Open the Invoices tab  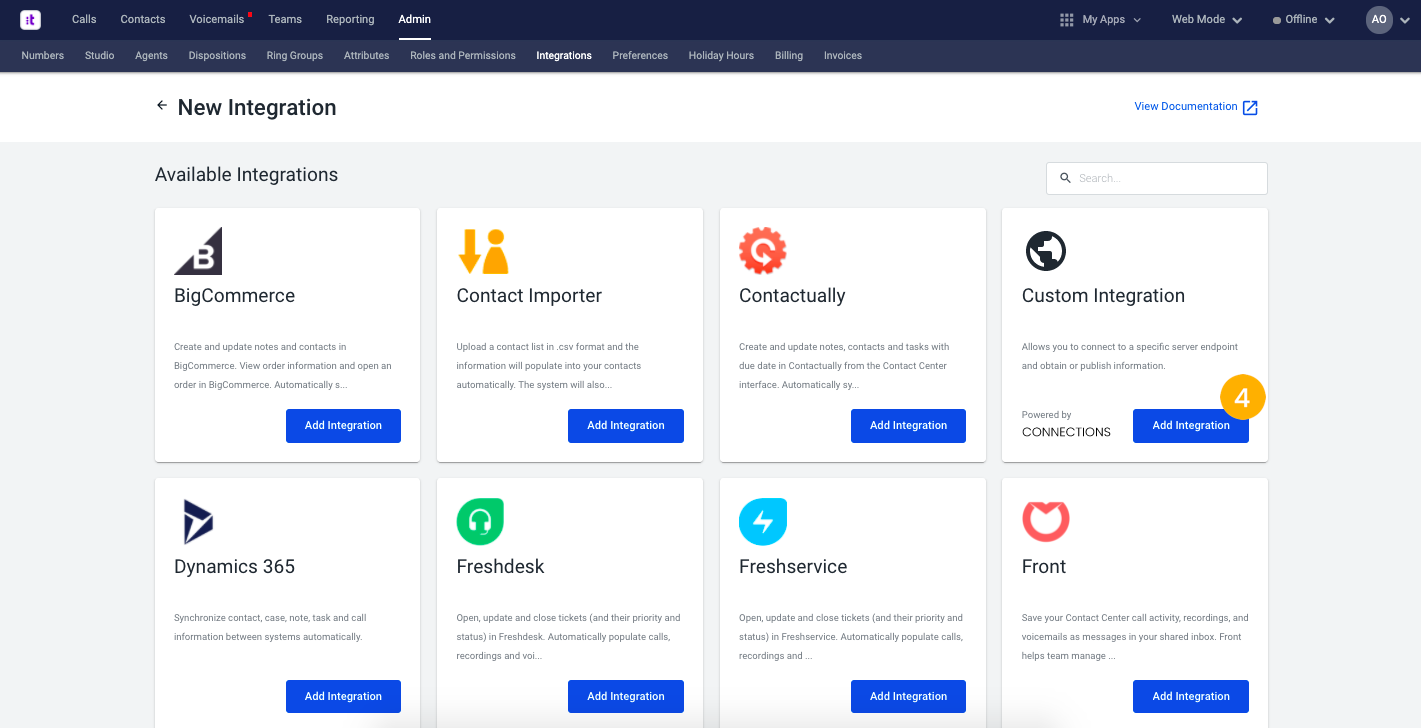843,55
